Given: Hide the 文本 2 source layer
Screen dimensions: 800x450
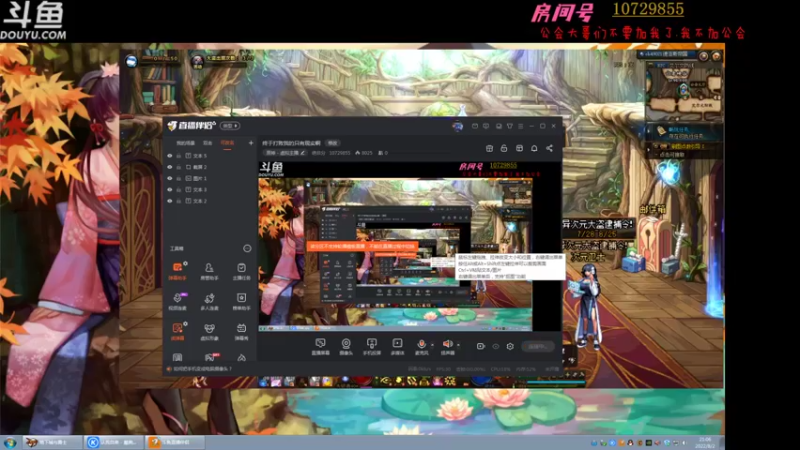Looking at the screenshot, I should tap(170, 201).
